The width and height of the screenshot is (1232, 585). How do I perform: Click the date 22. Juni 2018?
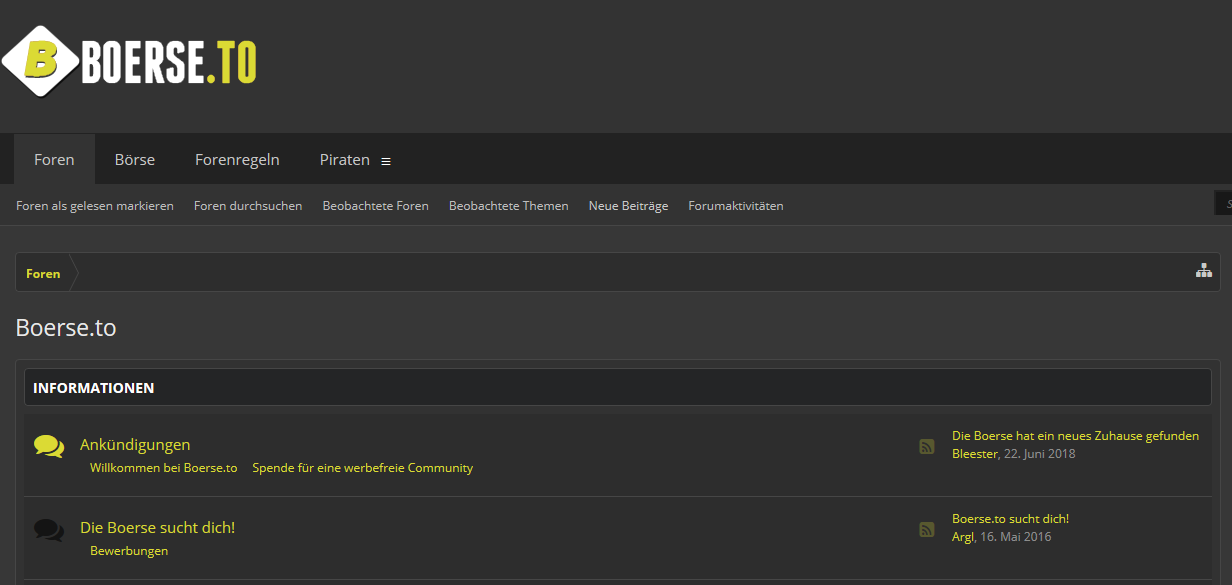tap(1040, 454)
